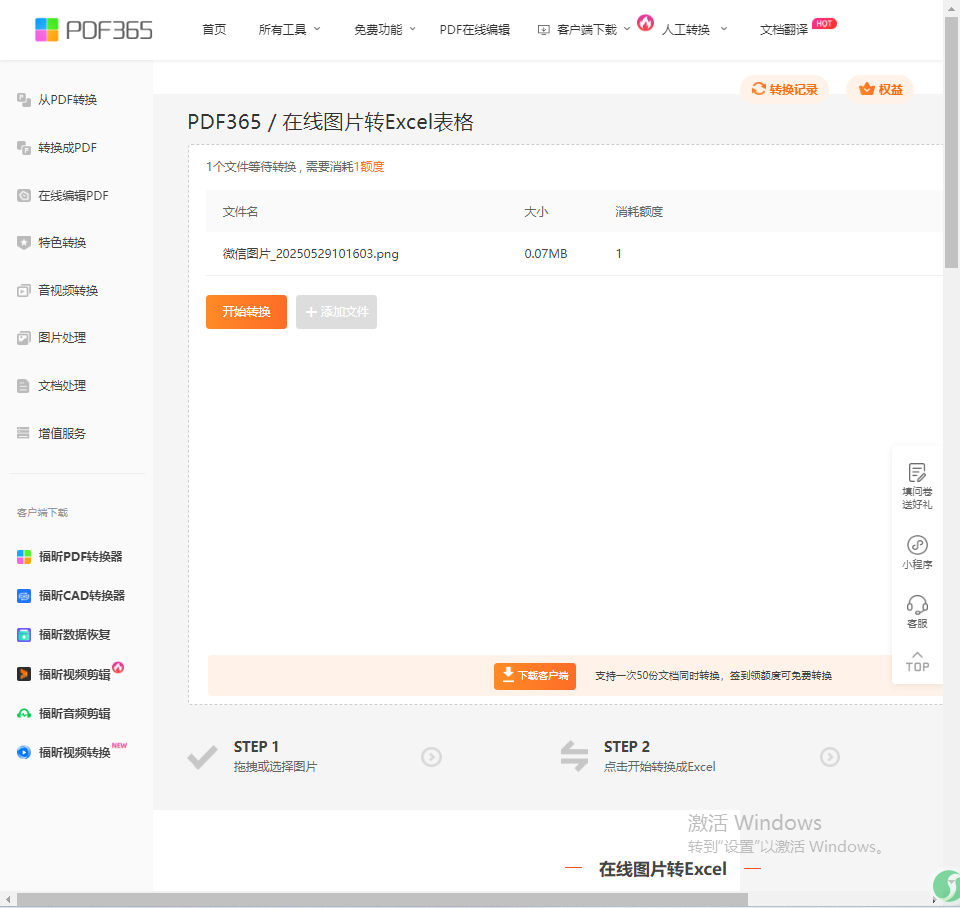The width and height of the screenshot is (960, 908).
Task: Click the arrow circle after STEP 2
Action: click(830, 757)
